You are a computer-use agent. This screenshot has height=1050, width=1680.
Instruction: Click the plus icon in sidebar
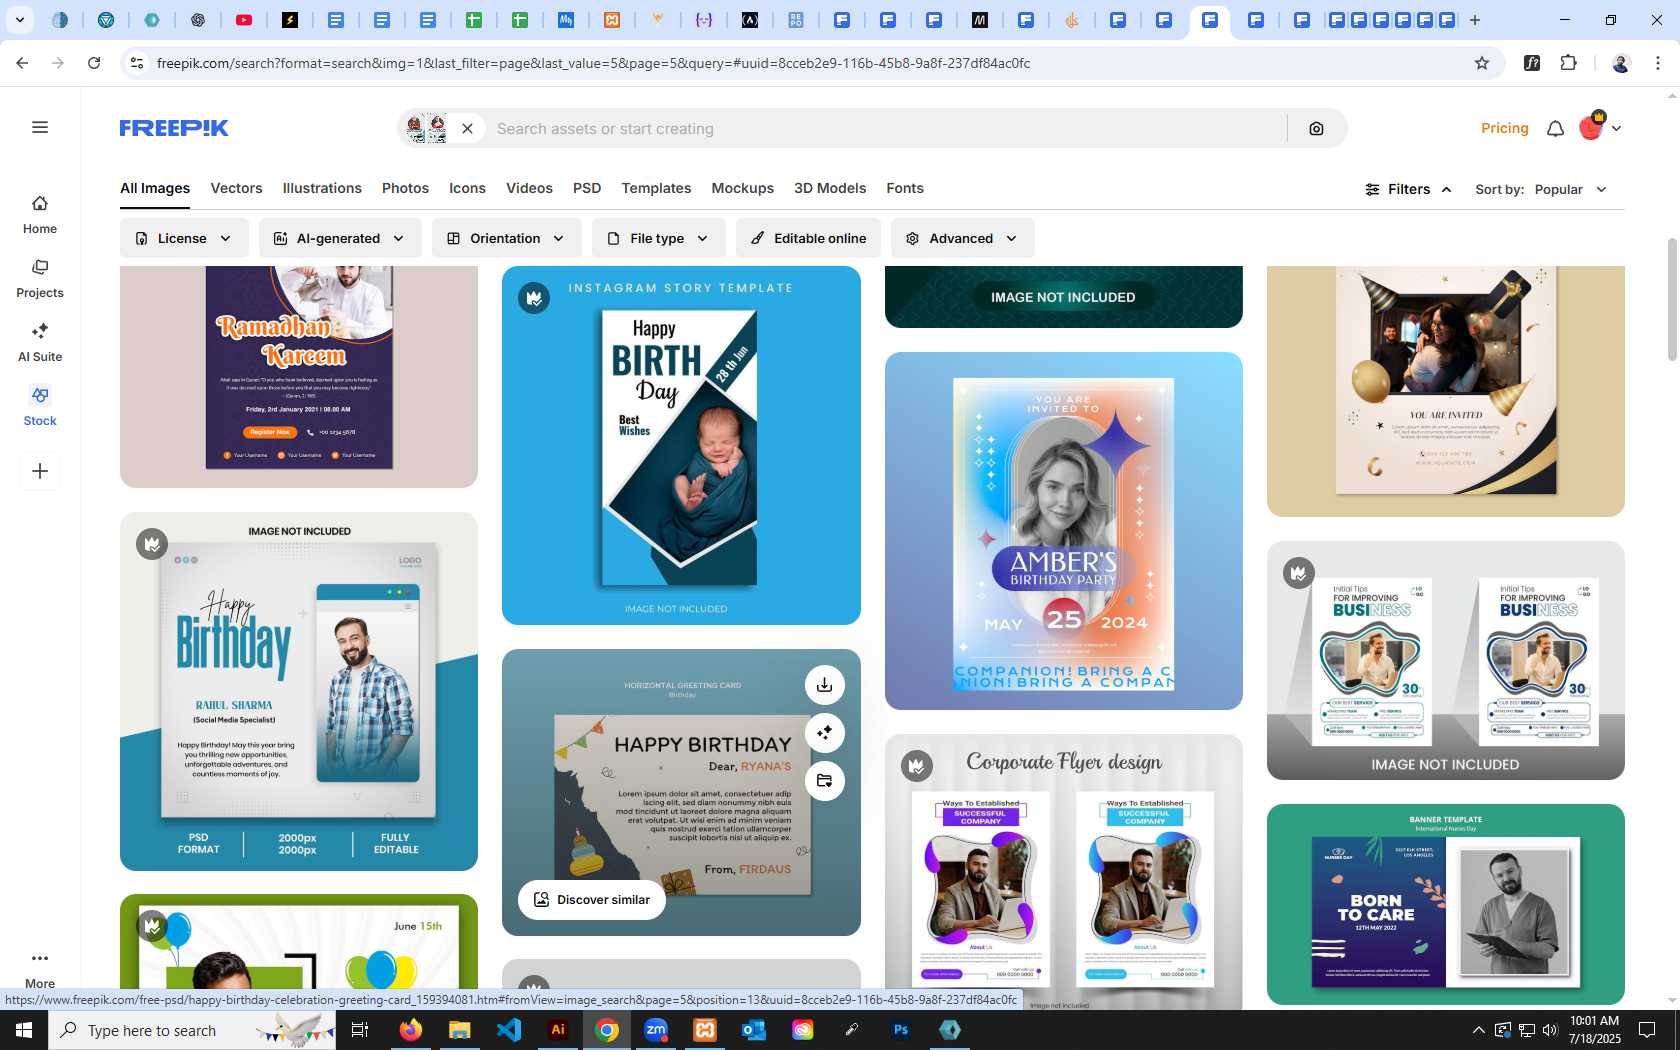(x=40, y=471)
